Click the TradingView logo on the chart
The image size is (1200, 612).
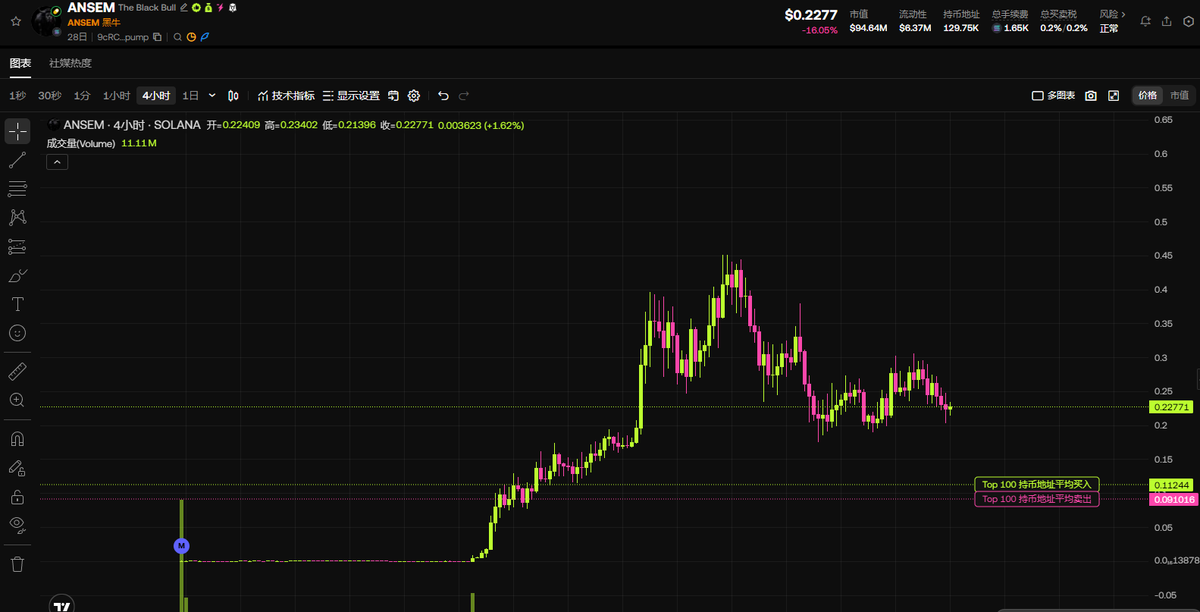click(x=61, y=605)
